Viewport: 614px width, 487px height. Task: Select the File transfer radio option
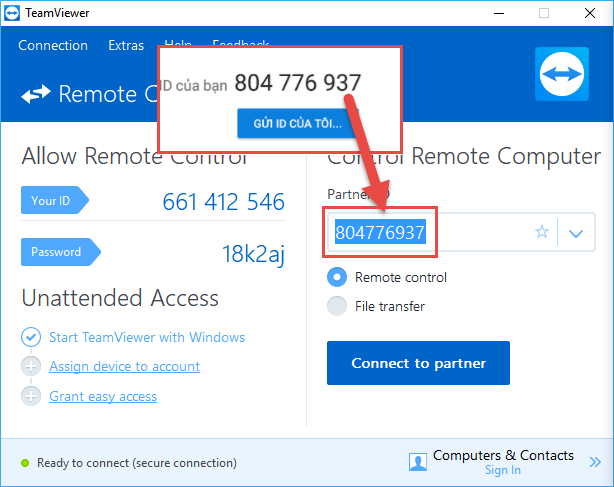[337, 306]
